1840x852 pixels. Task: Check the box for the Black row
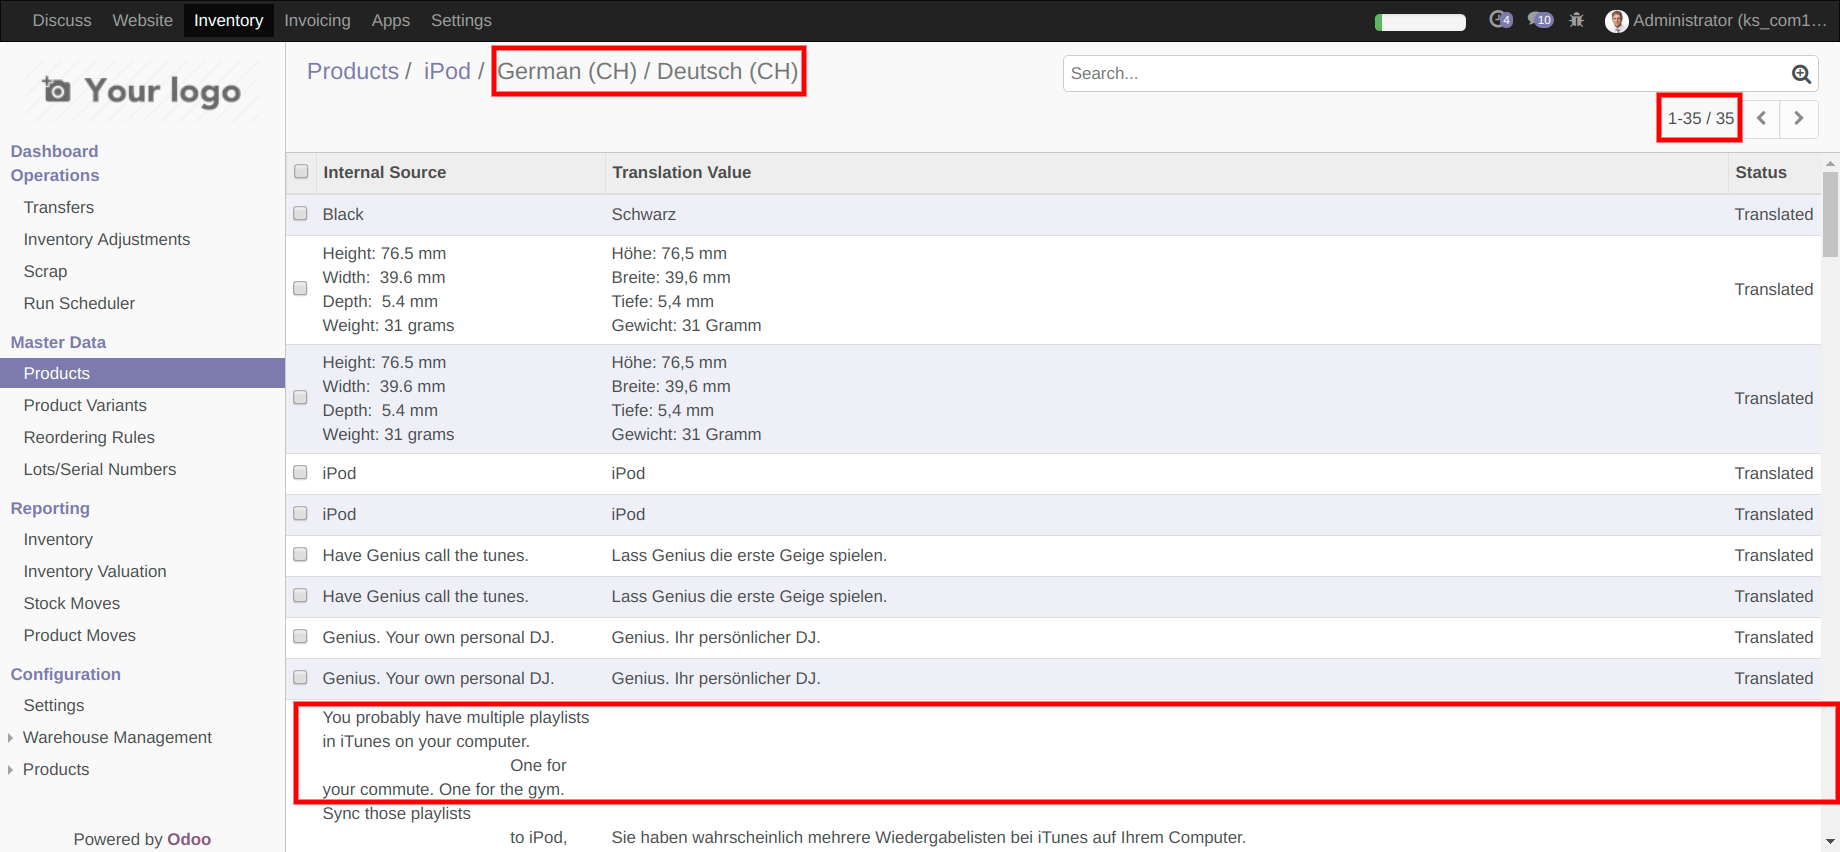(300, 213)
